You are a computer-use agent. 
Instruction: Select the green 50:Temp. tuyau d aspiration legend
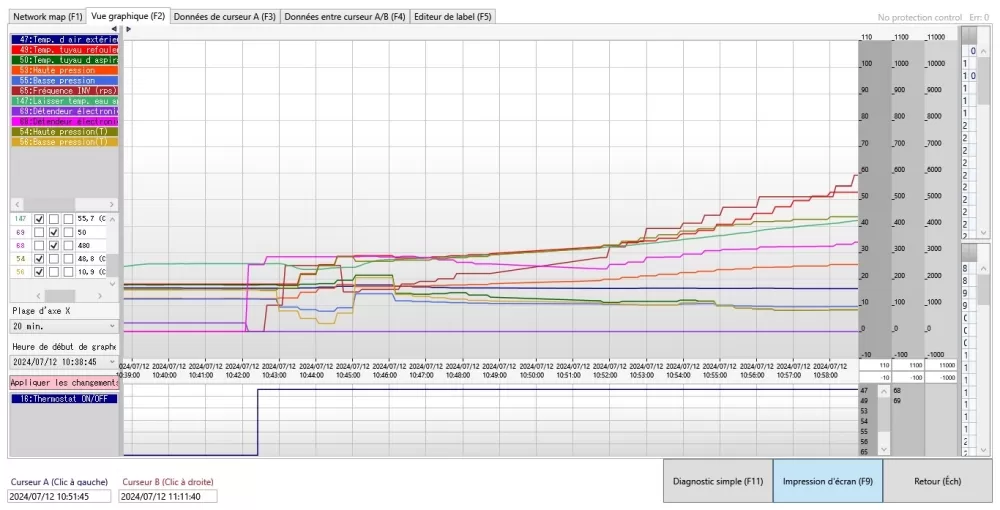pyautogui.click(x=65, y=60)
